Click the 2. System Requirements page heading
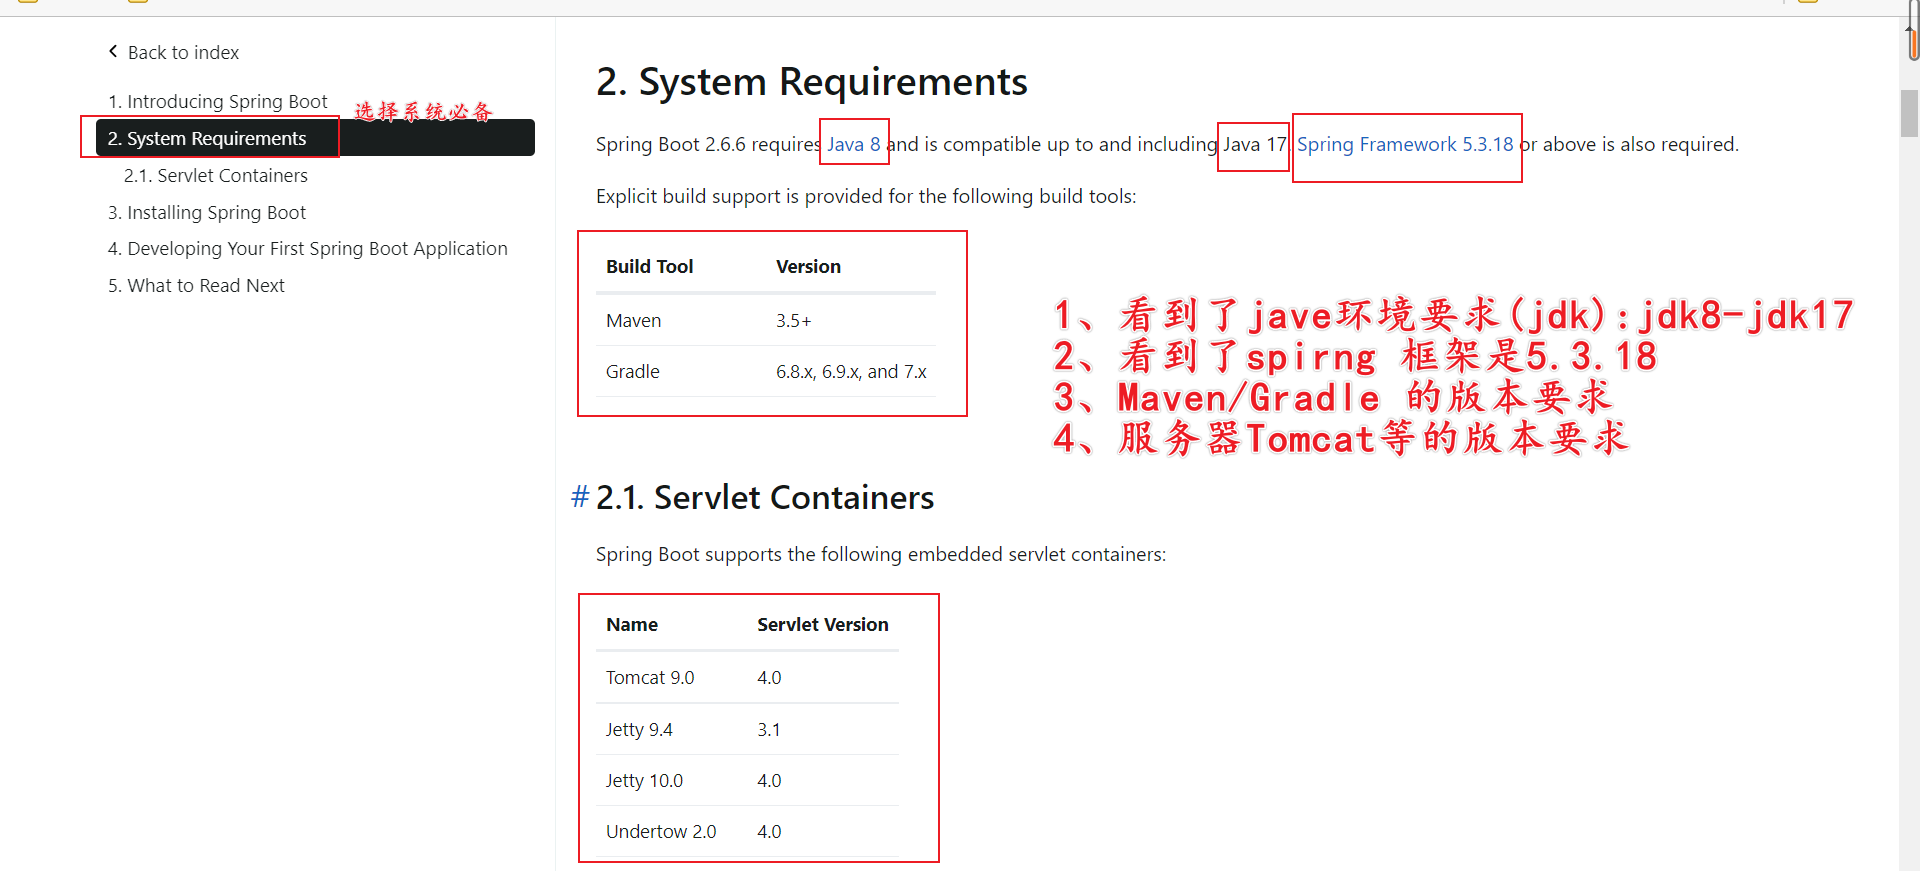This screenshot has height=871, width=1920. pos(811,81)
